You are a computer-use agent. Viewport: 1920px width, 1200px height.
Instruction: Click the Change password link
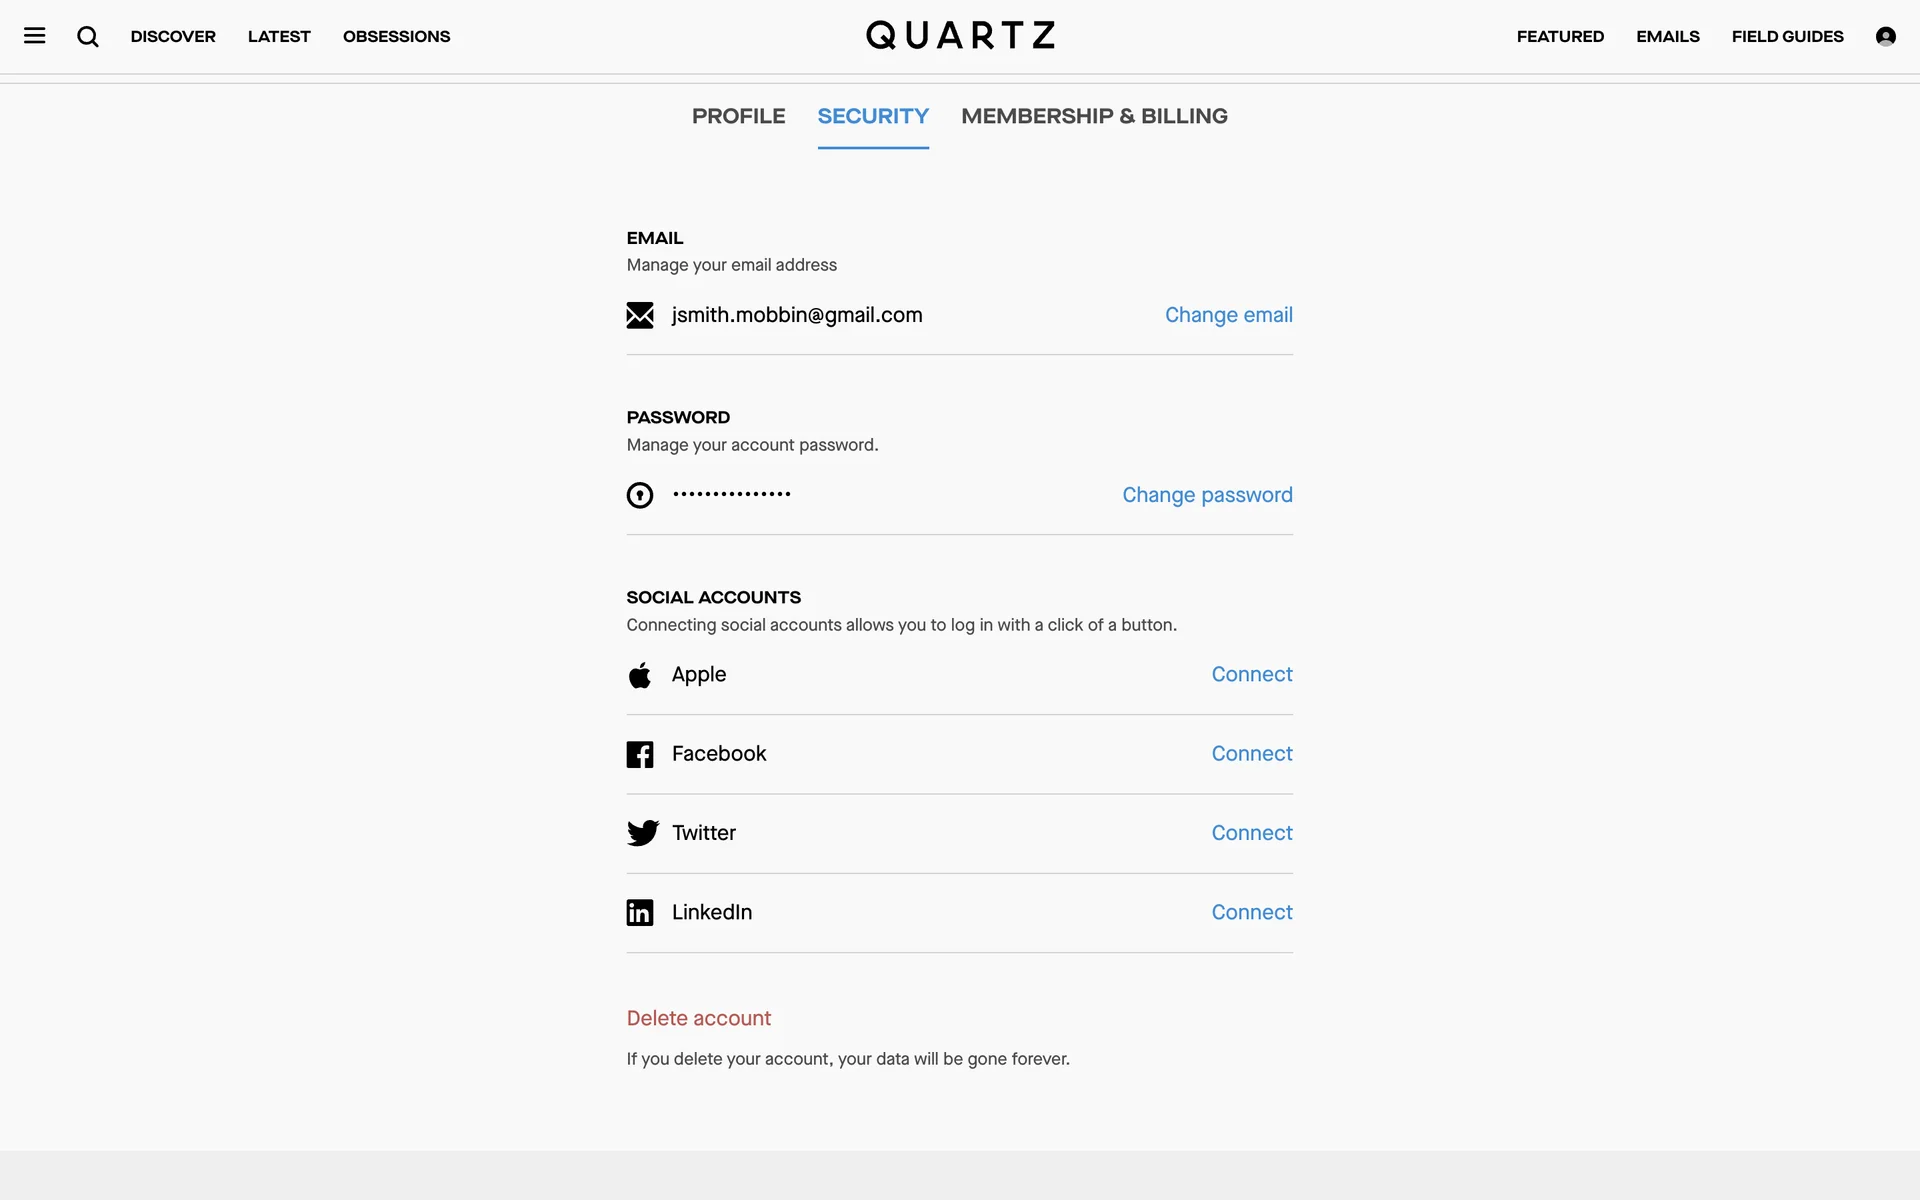coord(1207,495)
